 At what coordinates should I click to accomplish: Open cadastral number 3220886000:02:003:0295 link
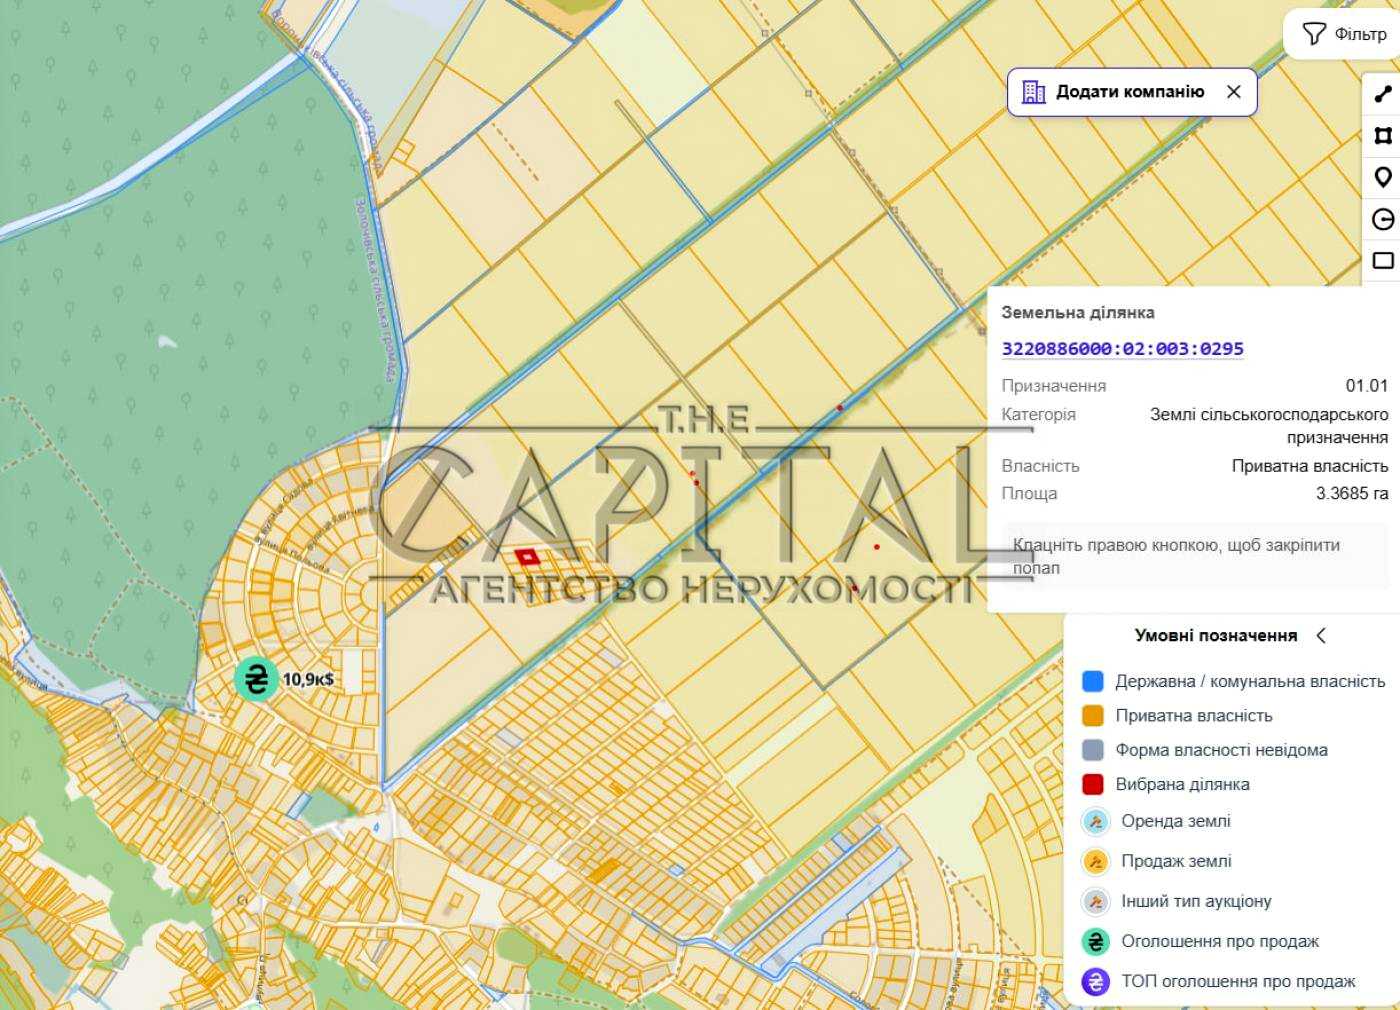pyautogui.click(x=1123, y=348)
